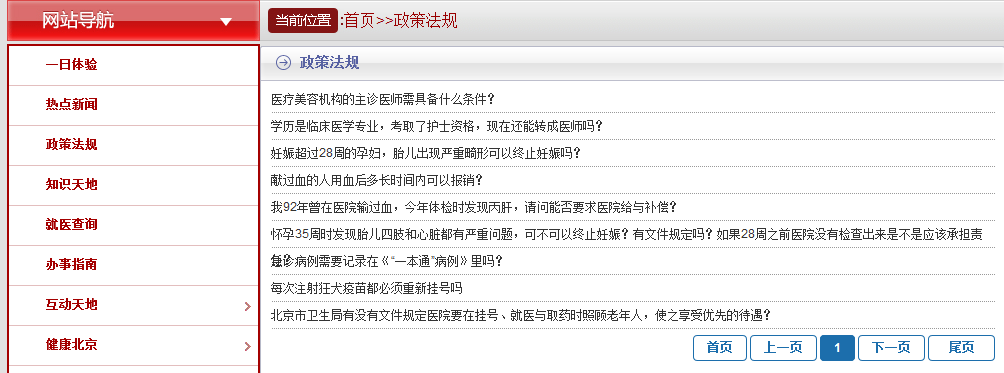Click the 首页 breadcrumb link

click(359, 20)
